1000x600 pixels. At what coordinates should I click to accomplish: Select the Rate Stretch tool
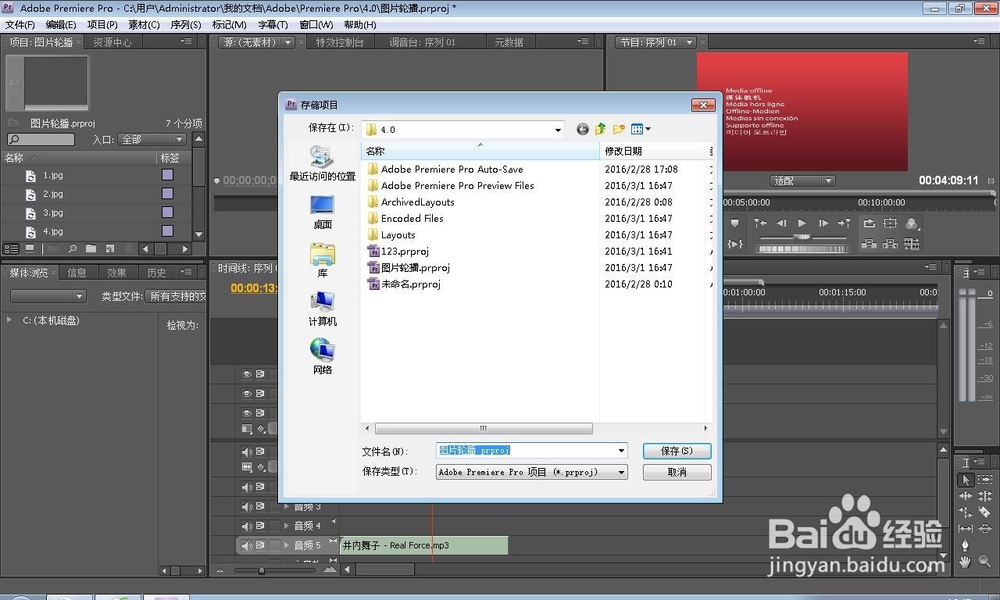coord(966,512)
